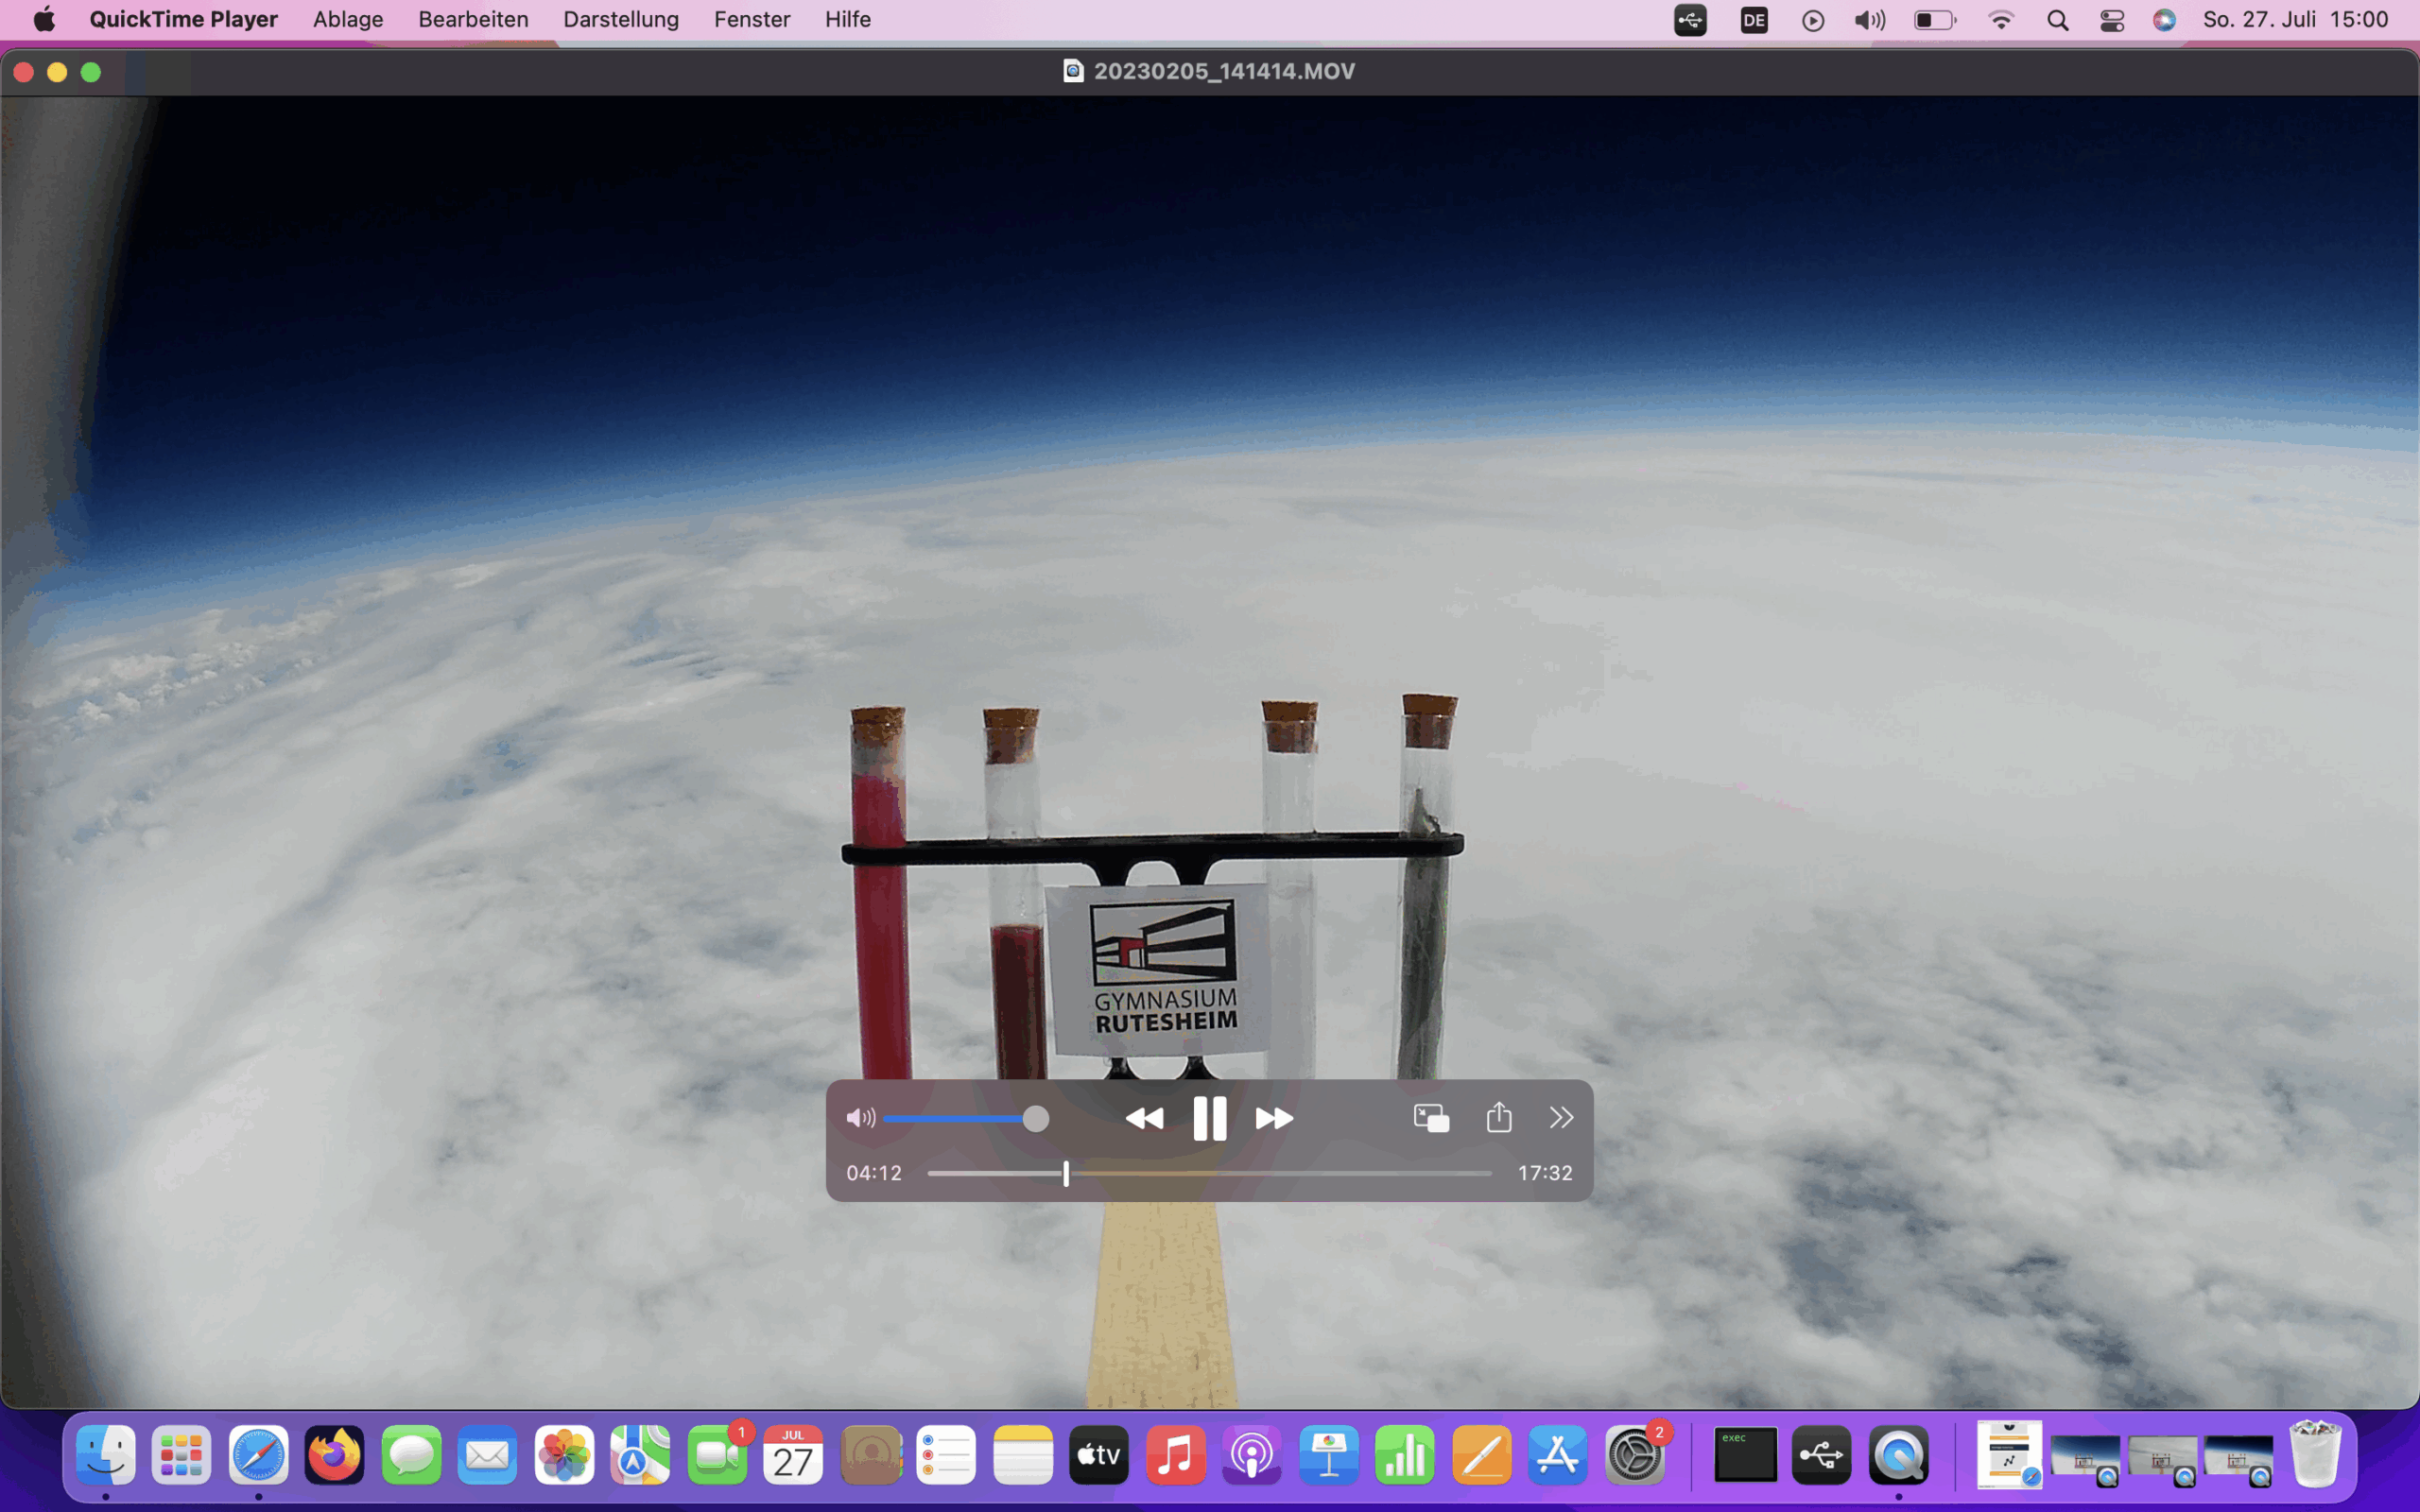Click the green full-screen window button

[91, 72]
